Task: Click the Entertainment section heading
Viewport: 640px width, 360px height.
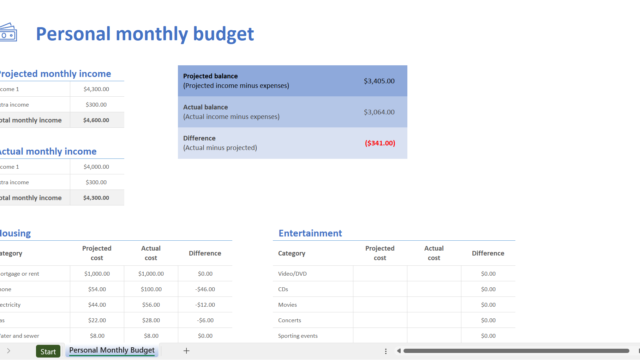Action: [x=310, y=233]
